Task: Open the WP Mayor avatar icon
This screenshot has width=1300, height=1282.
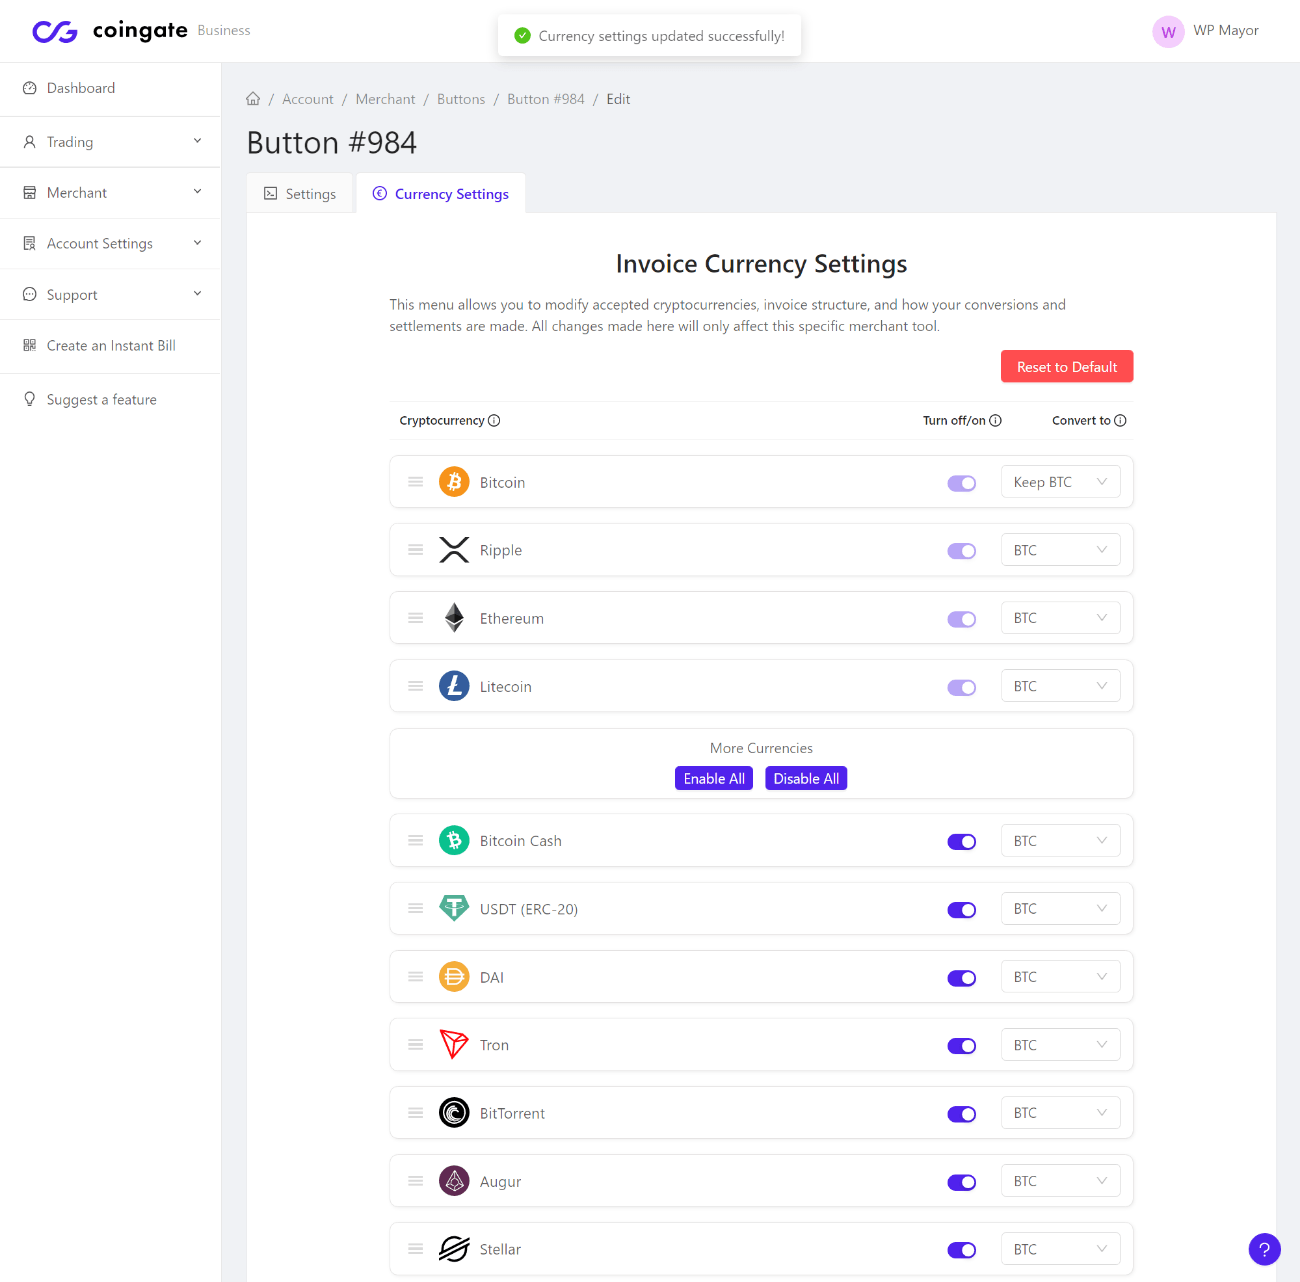Action: [1168, 32]
